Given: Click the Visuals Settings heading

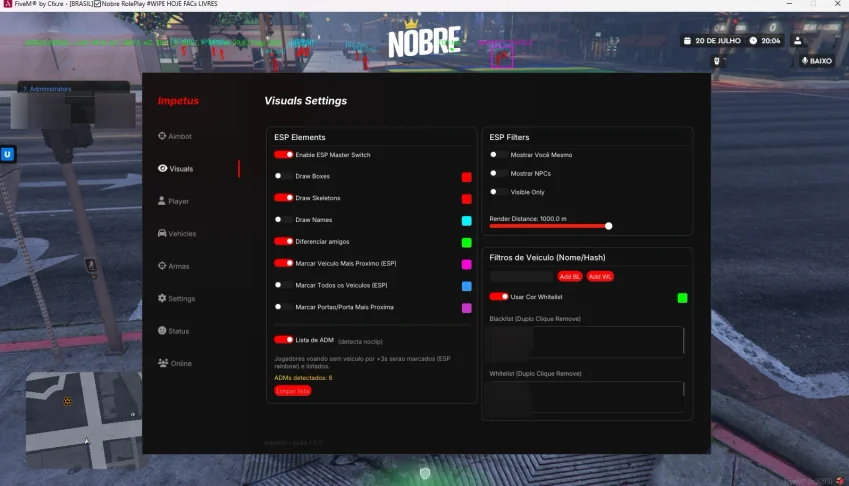Looking at the screenshot, I should [x=305, y=101].
